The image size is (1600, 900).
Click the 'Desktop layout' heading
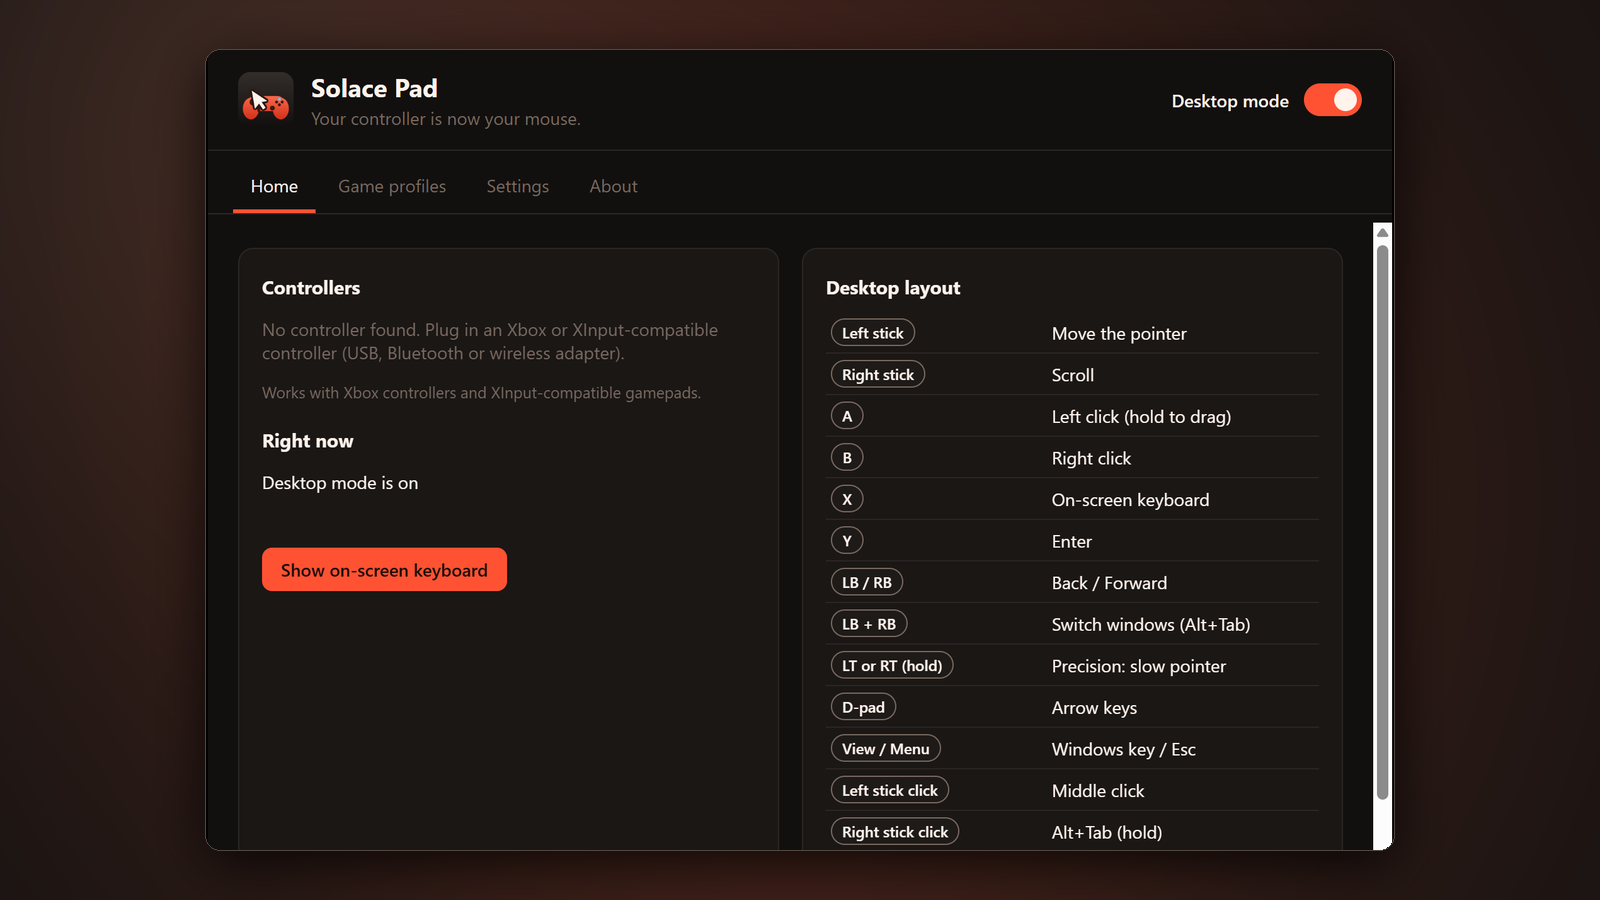[893, 288]
